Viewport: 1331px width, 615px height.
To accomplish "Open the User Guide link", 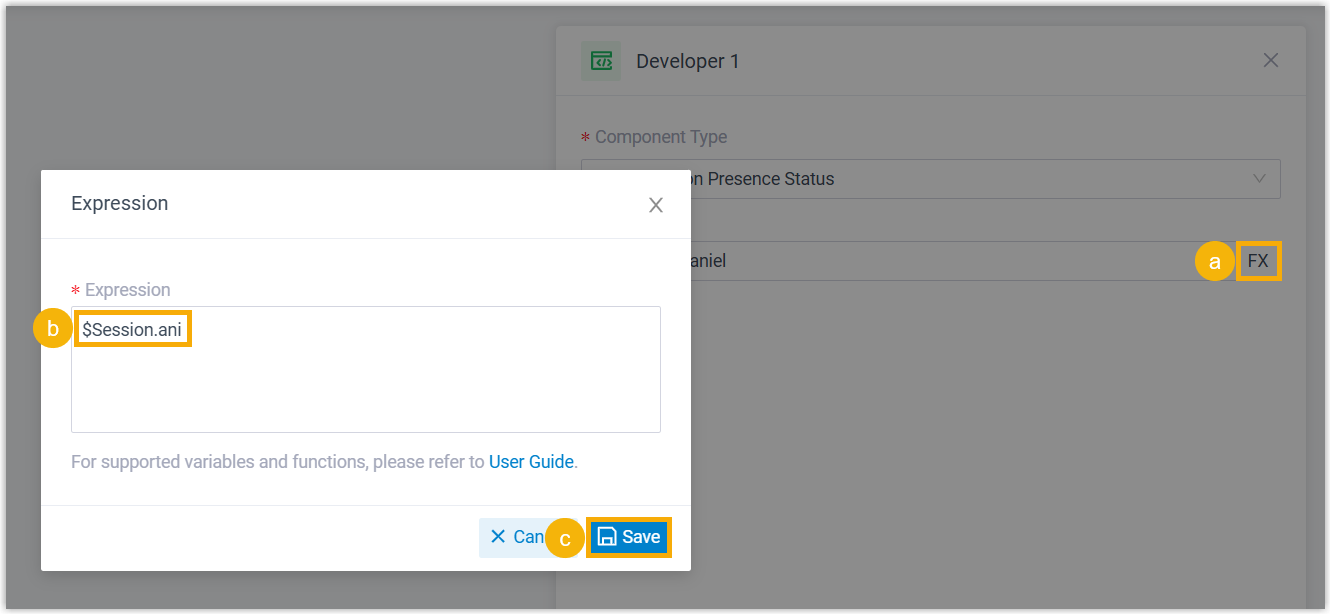I will [531, 461].
